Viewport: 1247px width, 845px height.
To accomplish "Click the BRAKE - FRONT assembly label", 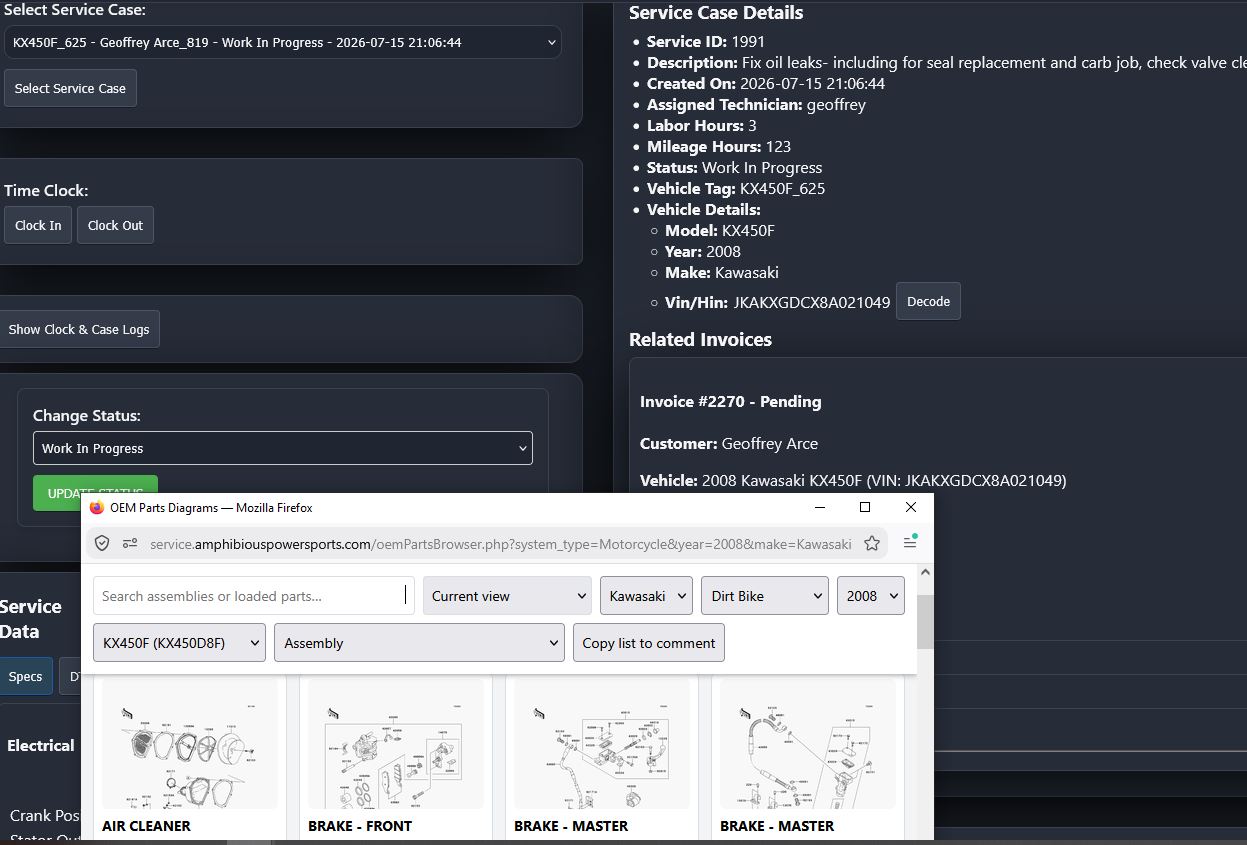I will tap(360, 826).
